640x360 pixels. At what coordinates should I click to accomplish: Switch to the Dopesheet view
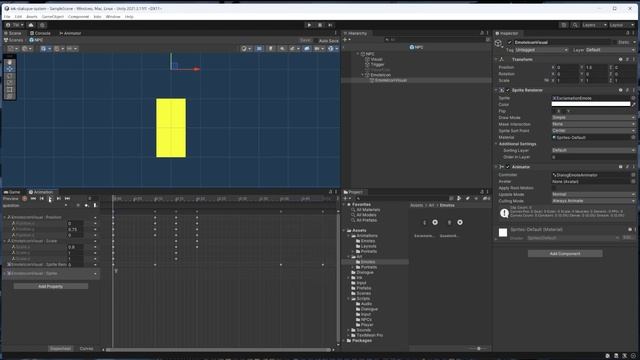click(x=60, y=349)
